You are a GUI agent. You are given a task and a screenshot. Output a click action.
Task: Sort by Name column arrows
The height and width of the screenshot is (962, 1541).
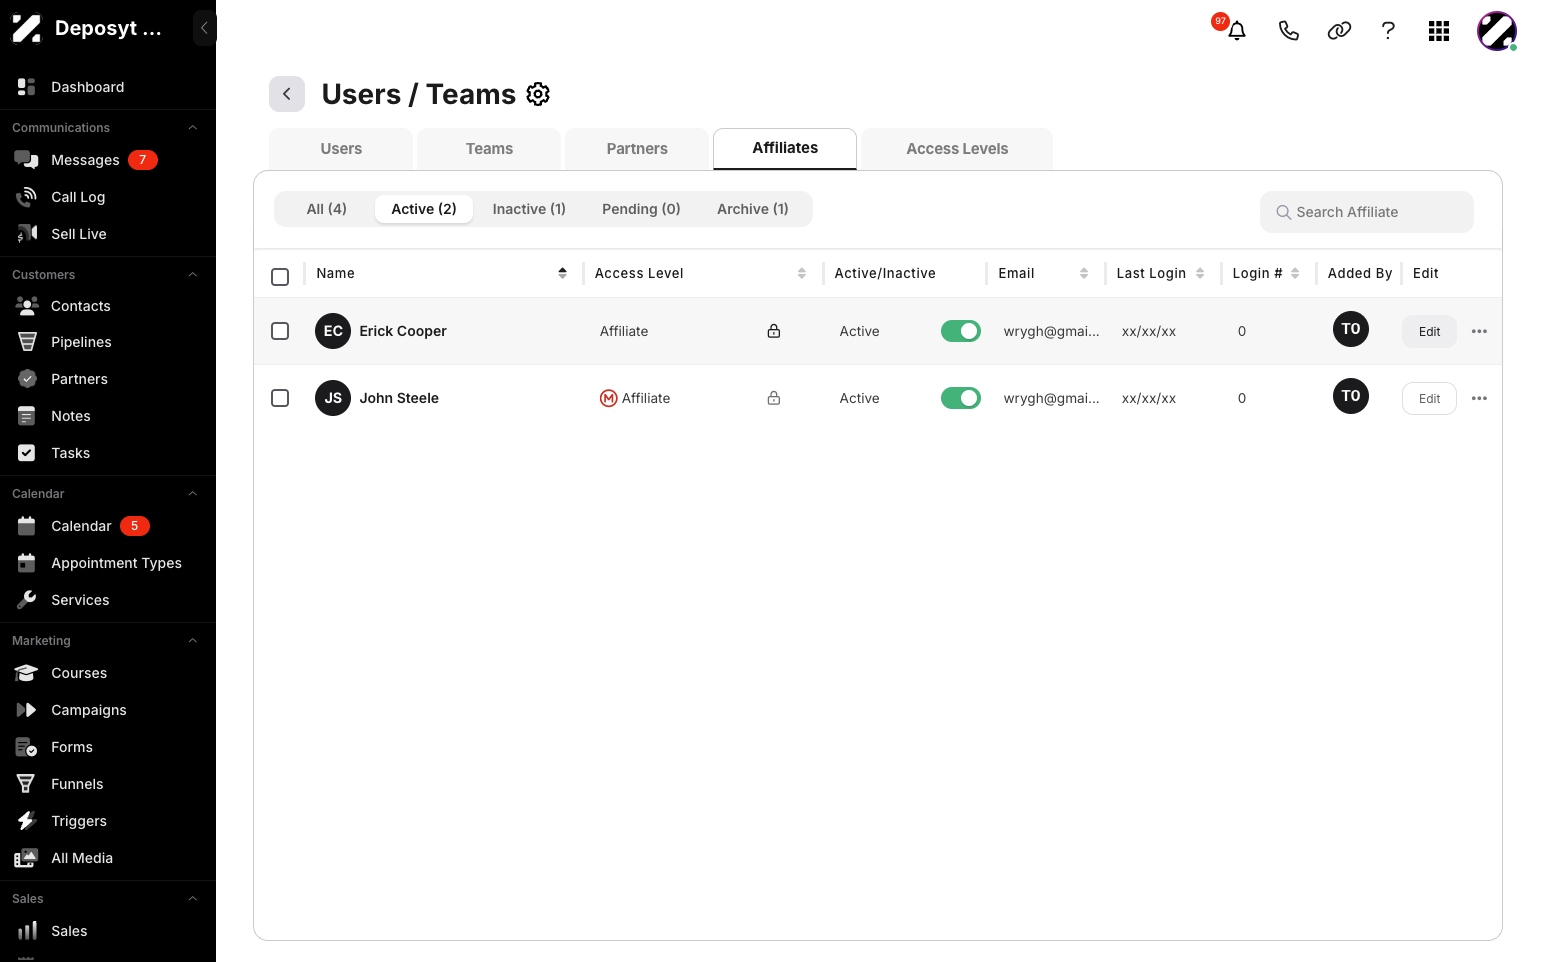[562, 273]
